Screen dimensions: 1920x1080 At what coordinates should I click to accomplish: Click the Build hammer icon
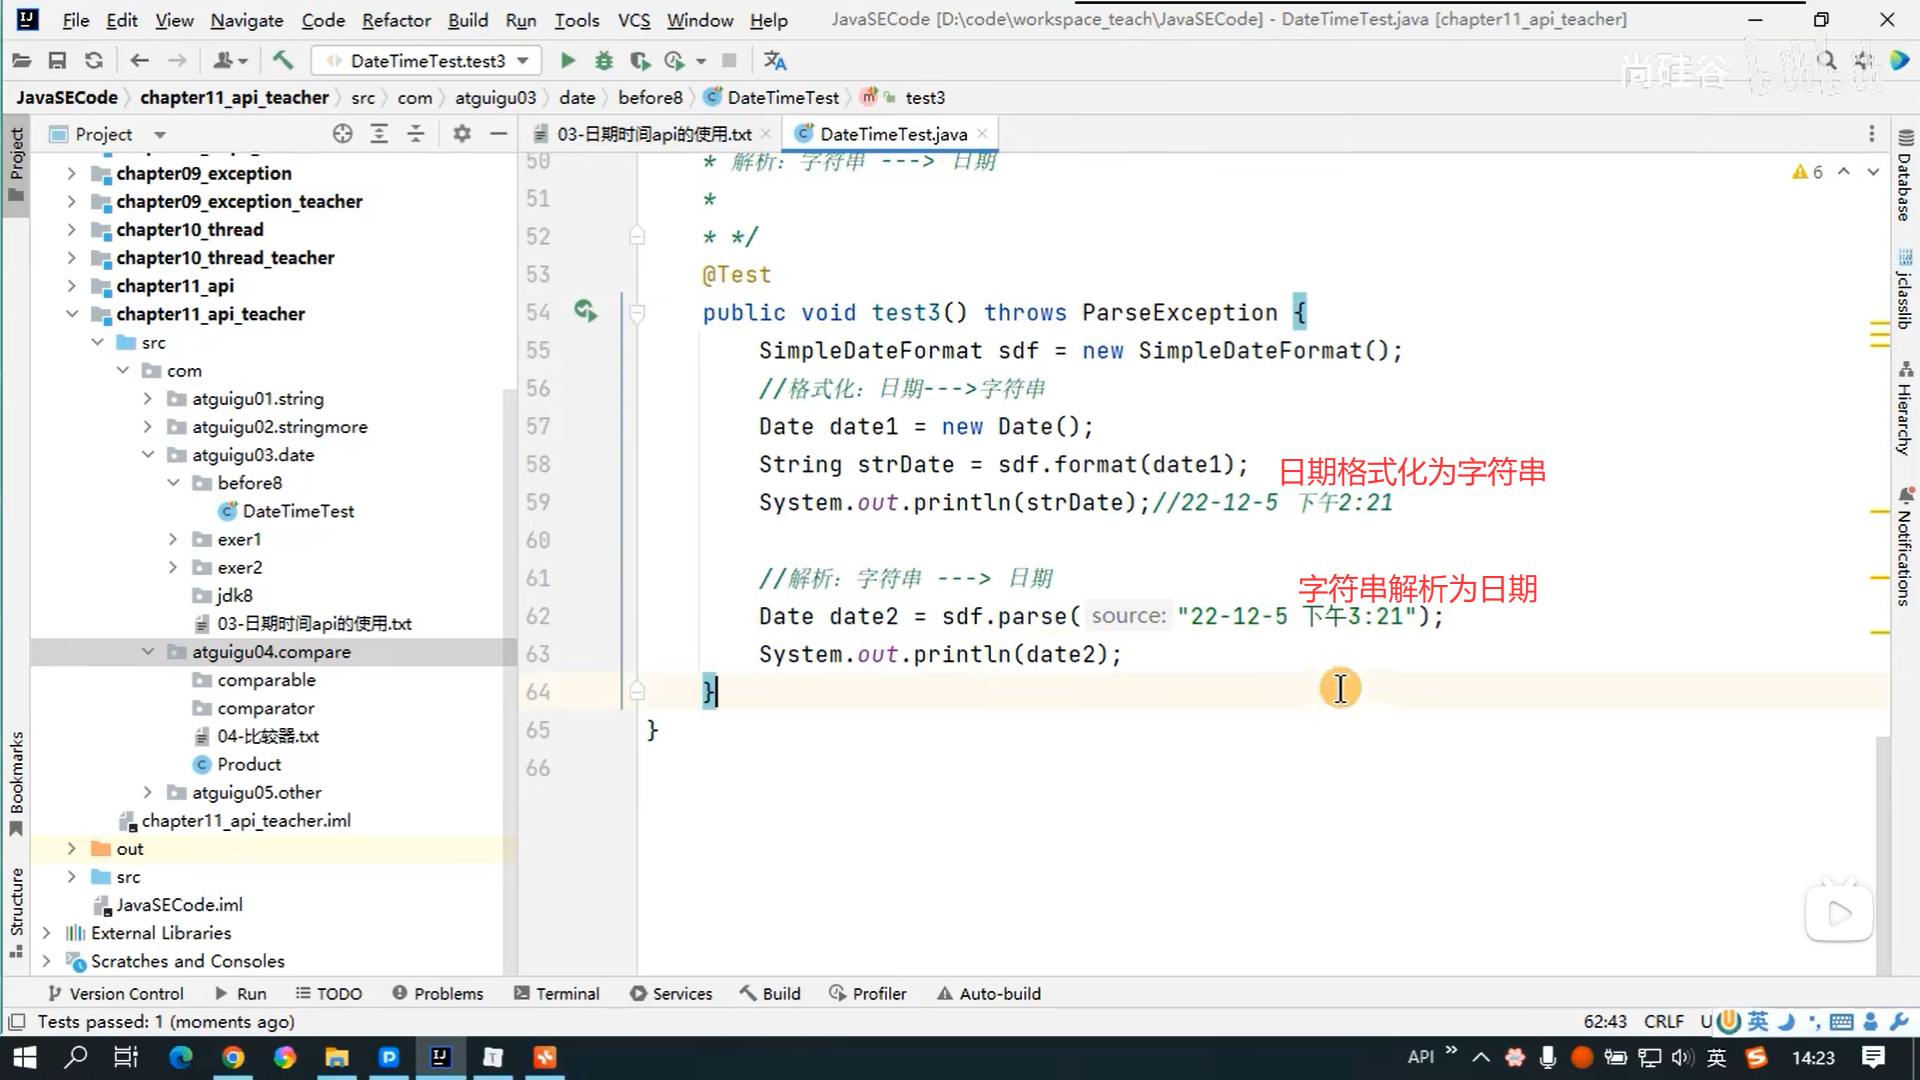283,61
